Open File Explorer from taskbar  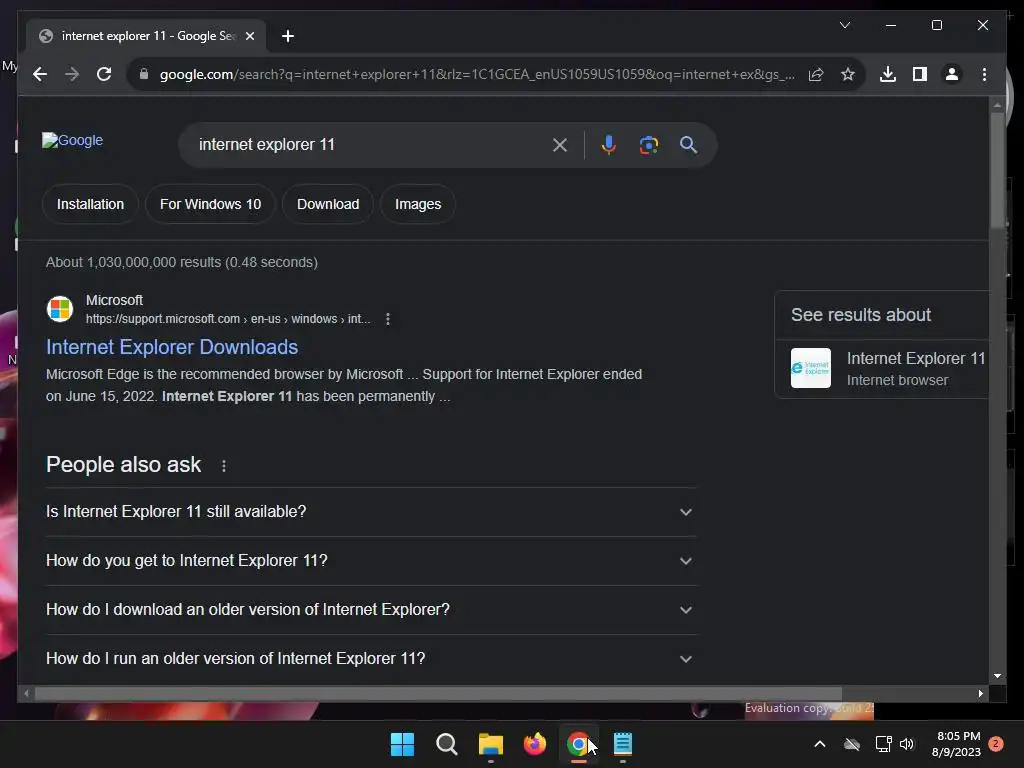click(x=490, y=744)
